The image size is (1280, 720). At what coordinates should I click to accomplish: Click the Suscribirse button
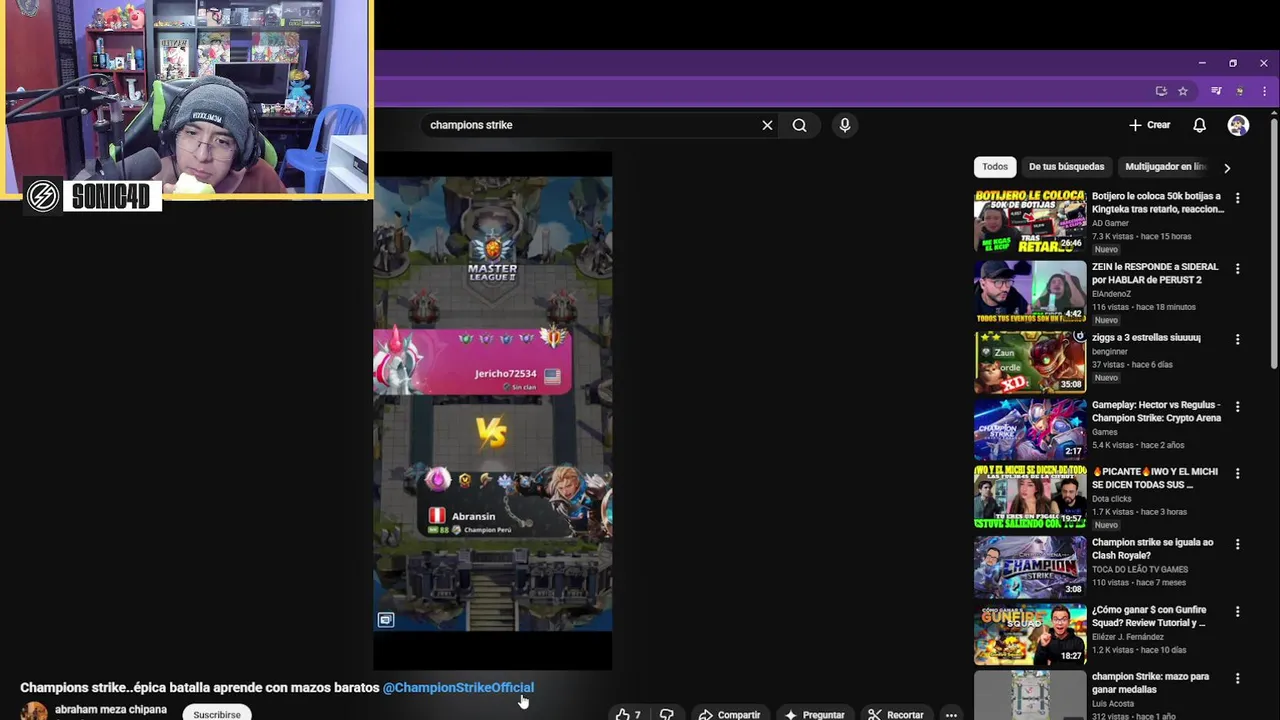[217, 713]
